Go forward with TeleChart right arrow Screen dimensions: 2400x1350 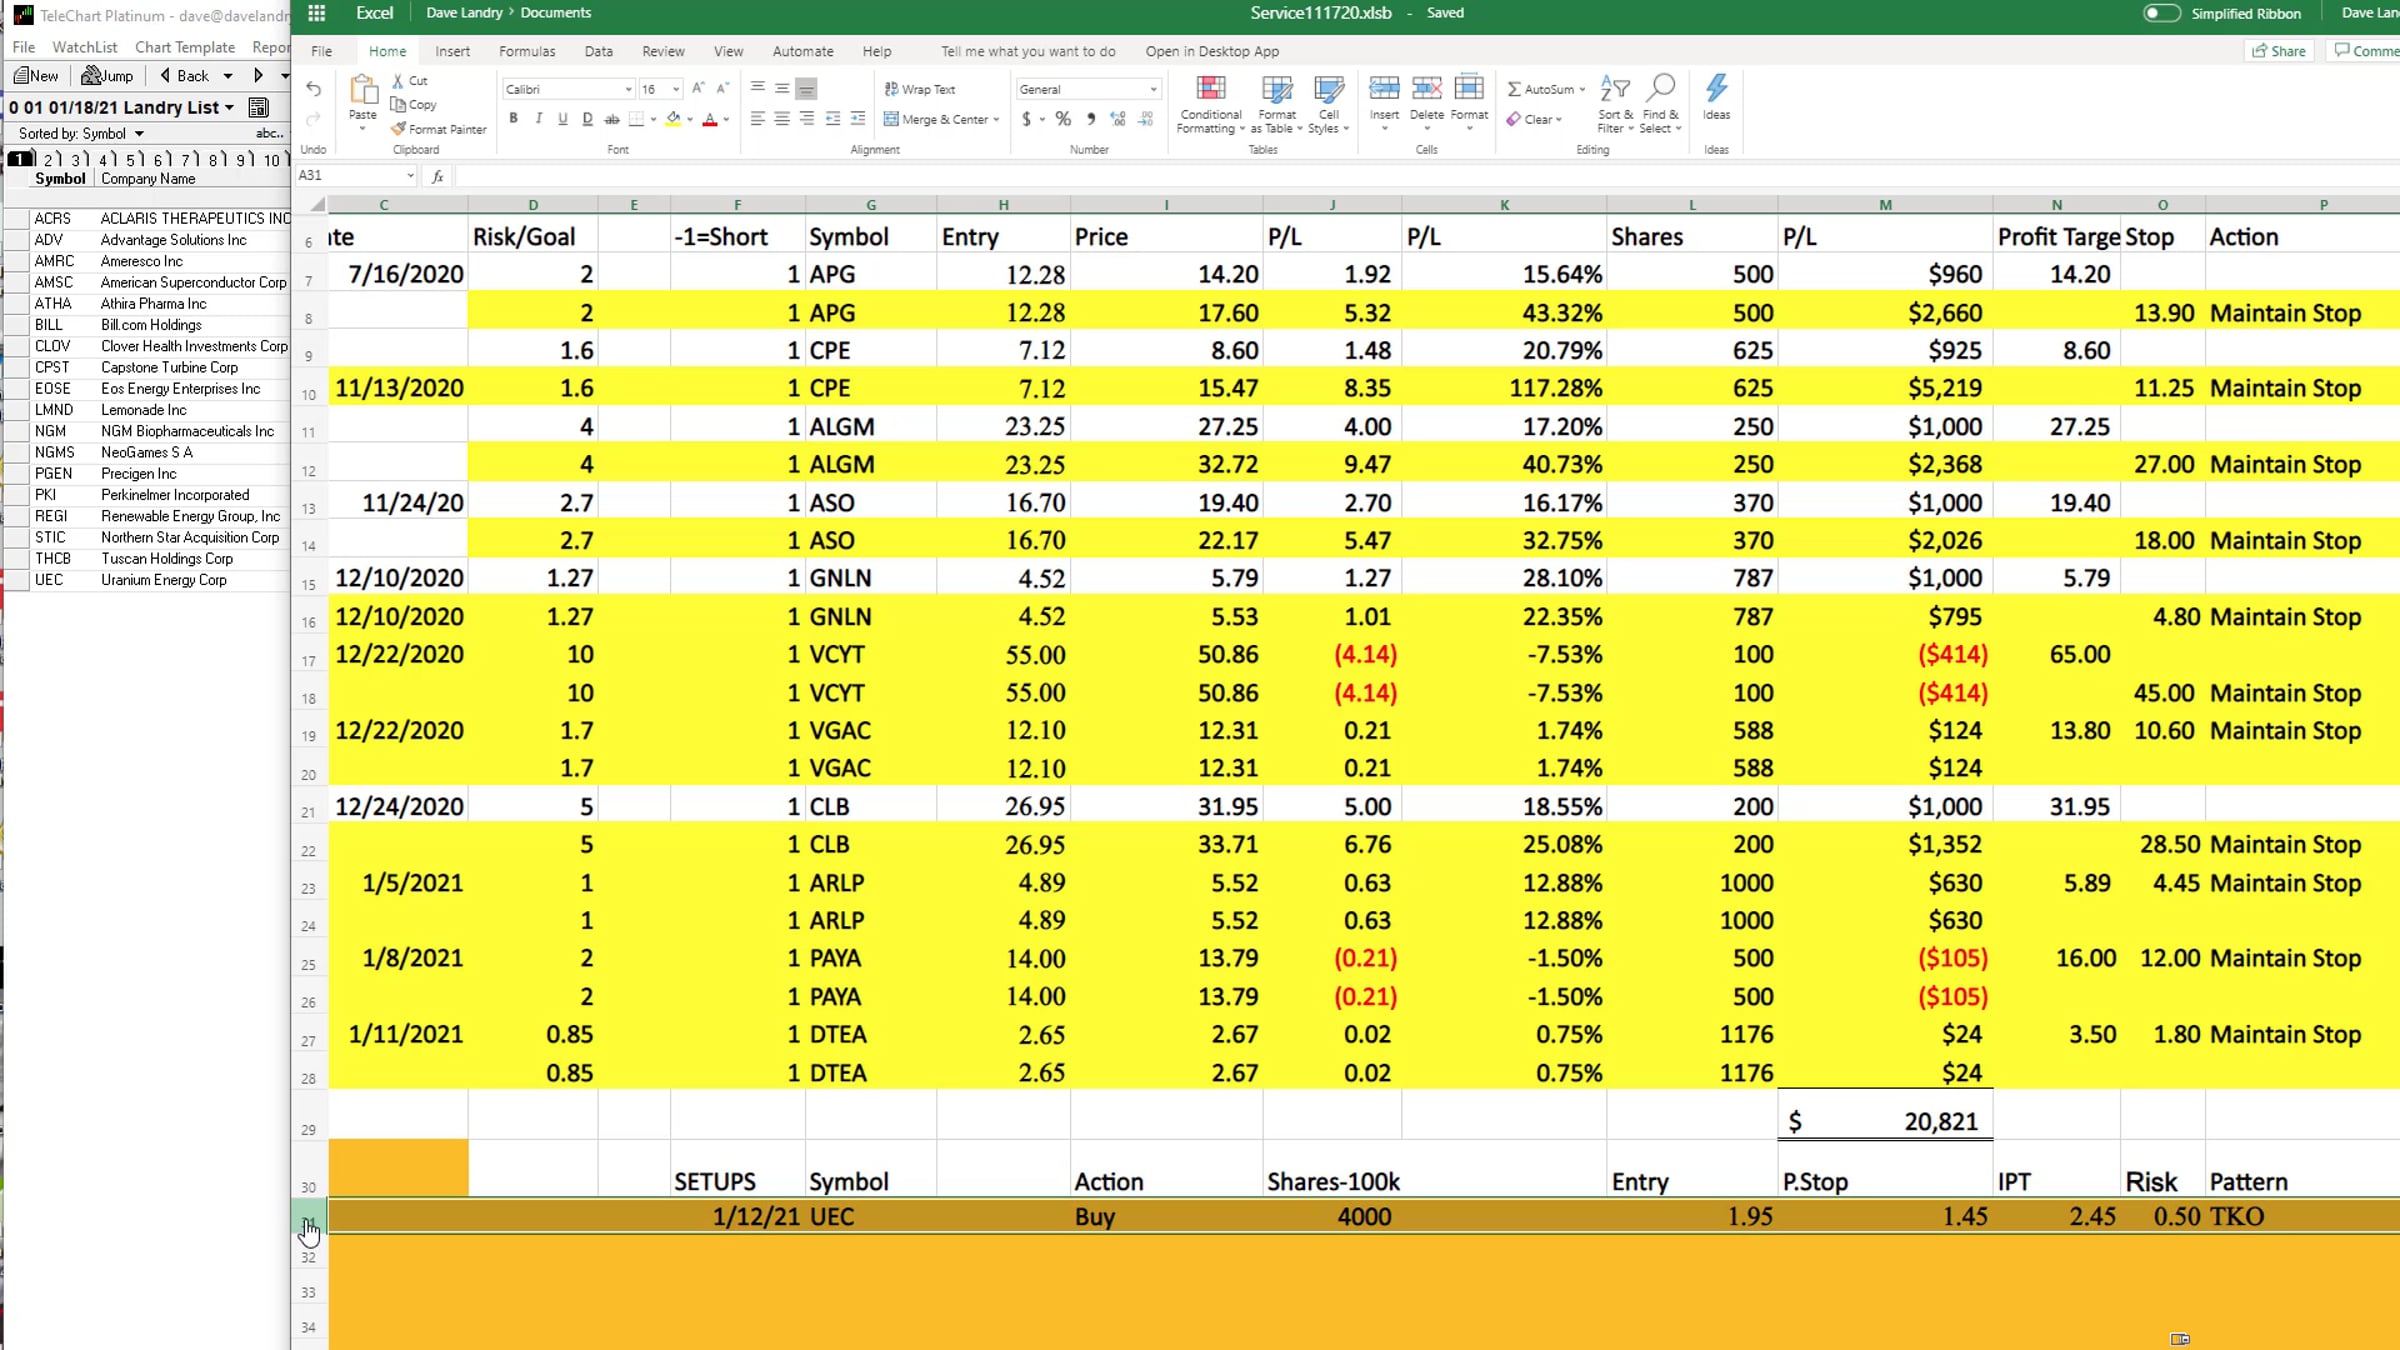click(x=258, y=76)
